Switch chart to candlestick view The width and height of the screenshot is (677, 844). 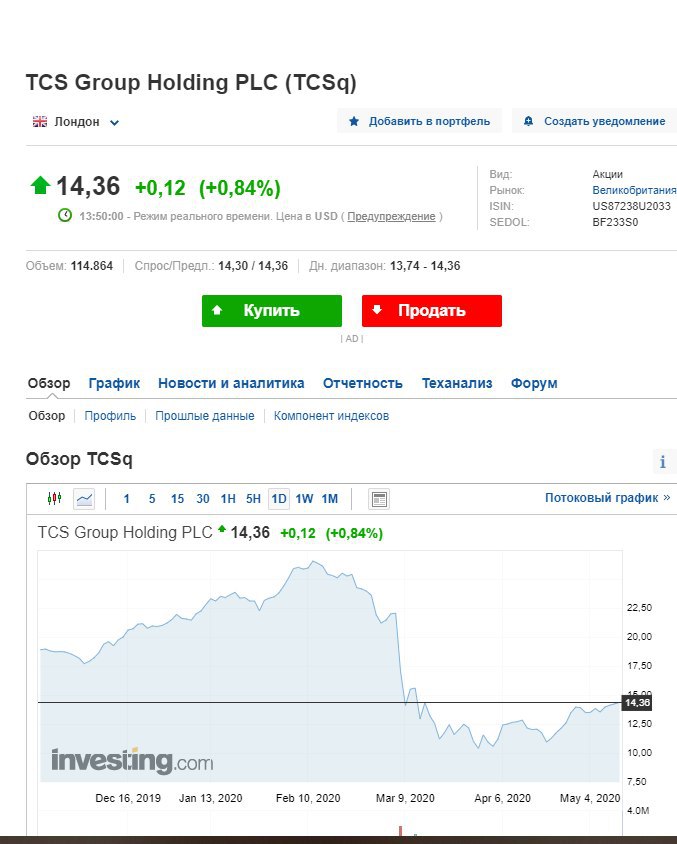click(54, 498)
